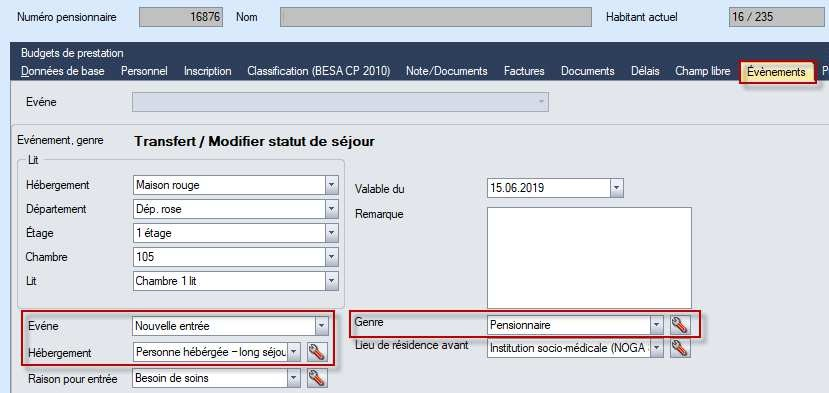This screenshot has height=393, width=829.
Task: Click the Raison pour entrée label
Action: [x=72, y=379]
